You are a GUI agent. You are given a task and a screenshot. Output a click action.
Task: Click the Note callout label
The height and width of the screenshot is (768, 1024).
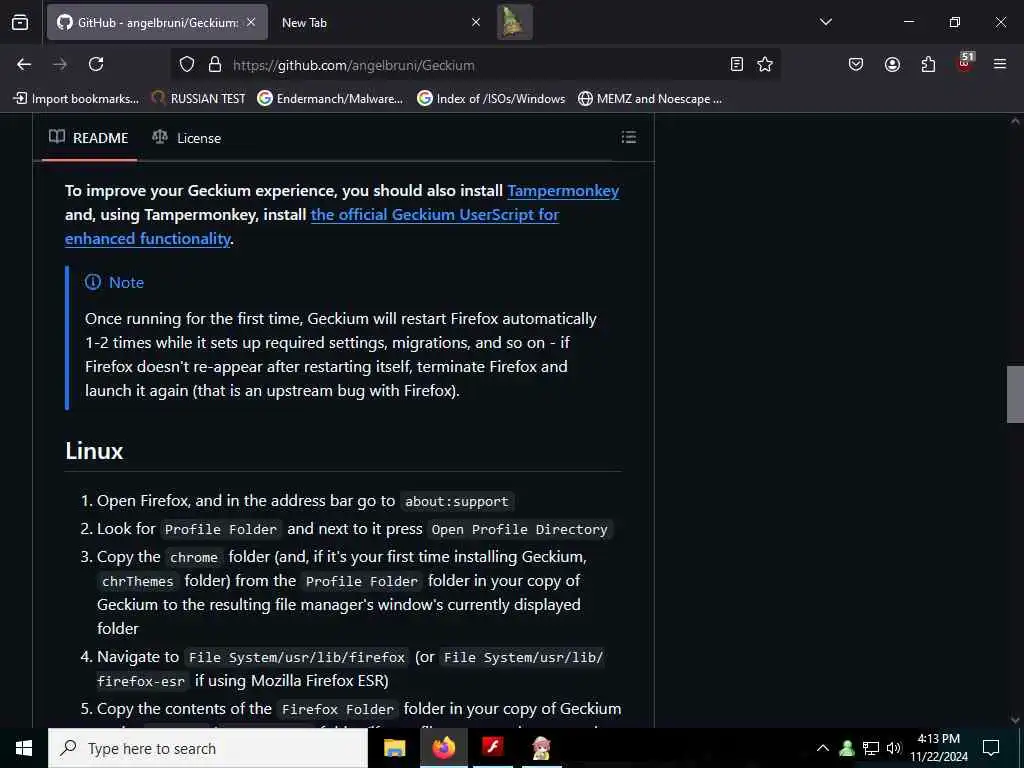point(114,282)
